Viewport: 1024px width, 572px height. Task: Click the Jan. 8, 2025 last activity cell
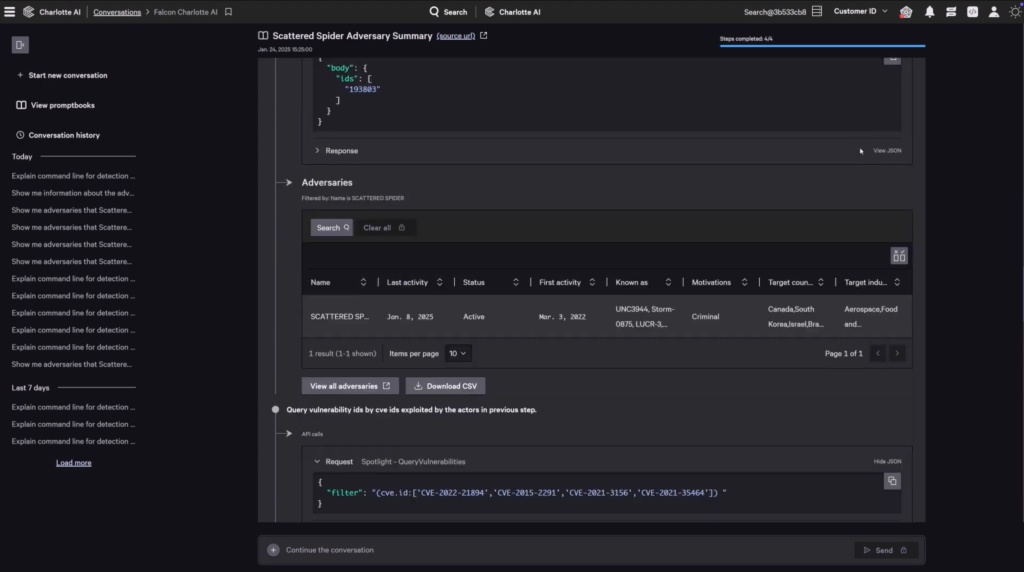pyautogui.click(x=410, y=317)
